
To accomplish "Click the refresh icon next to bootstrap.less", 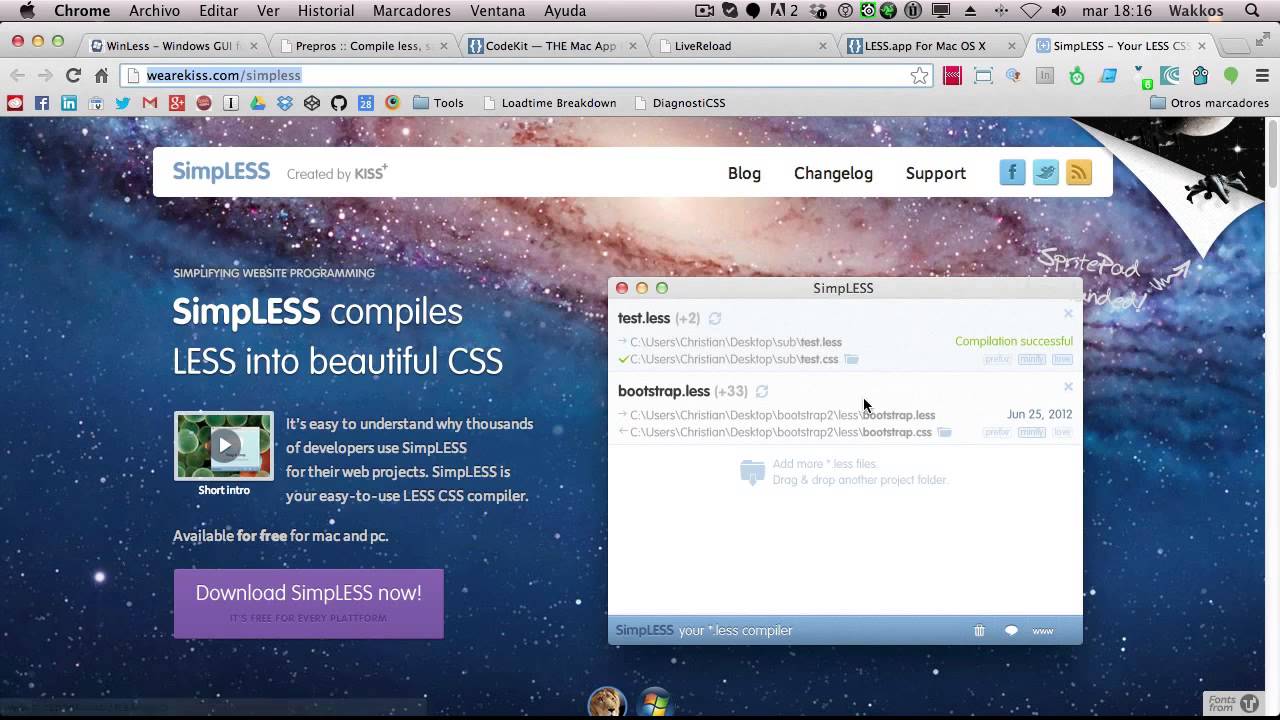I will tap(762, 392).
